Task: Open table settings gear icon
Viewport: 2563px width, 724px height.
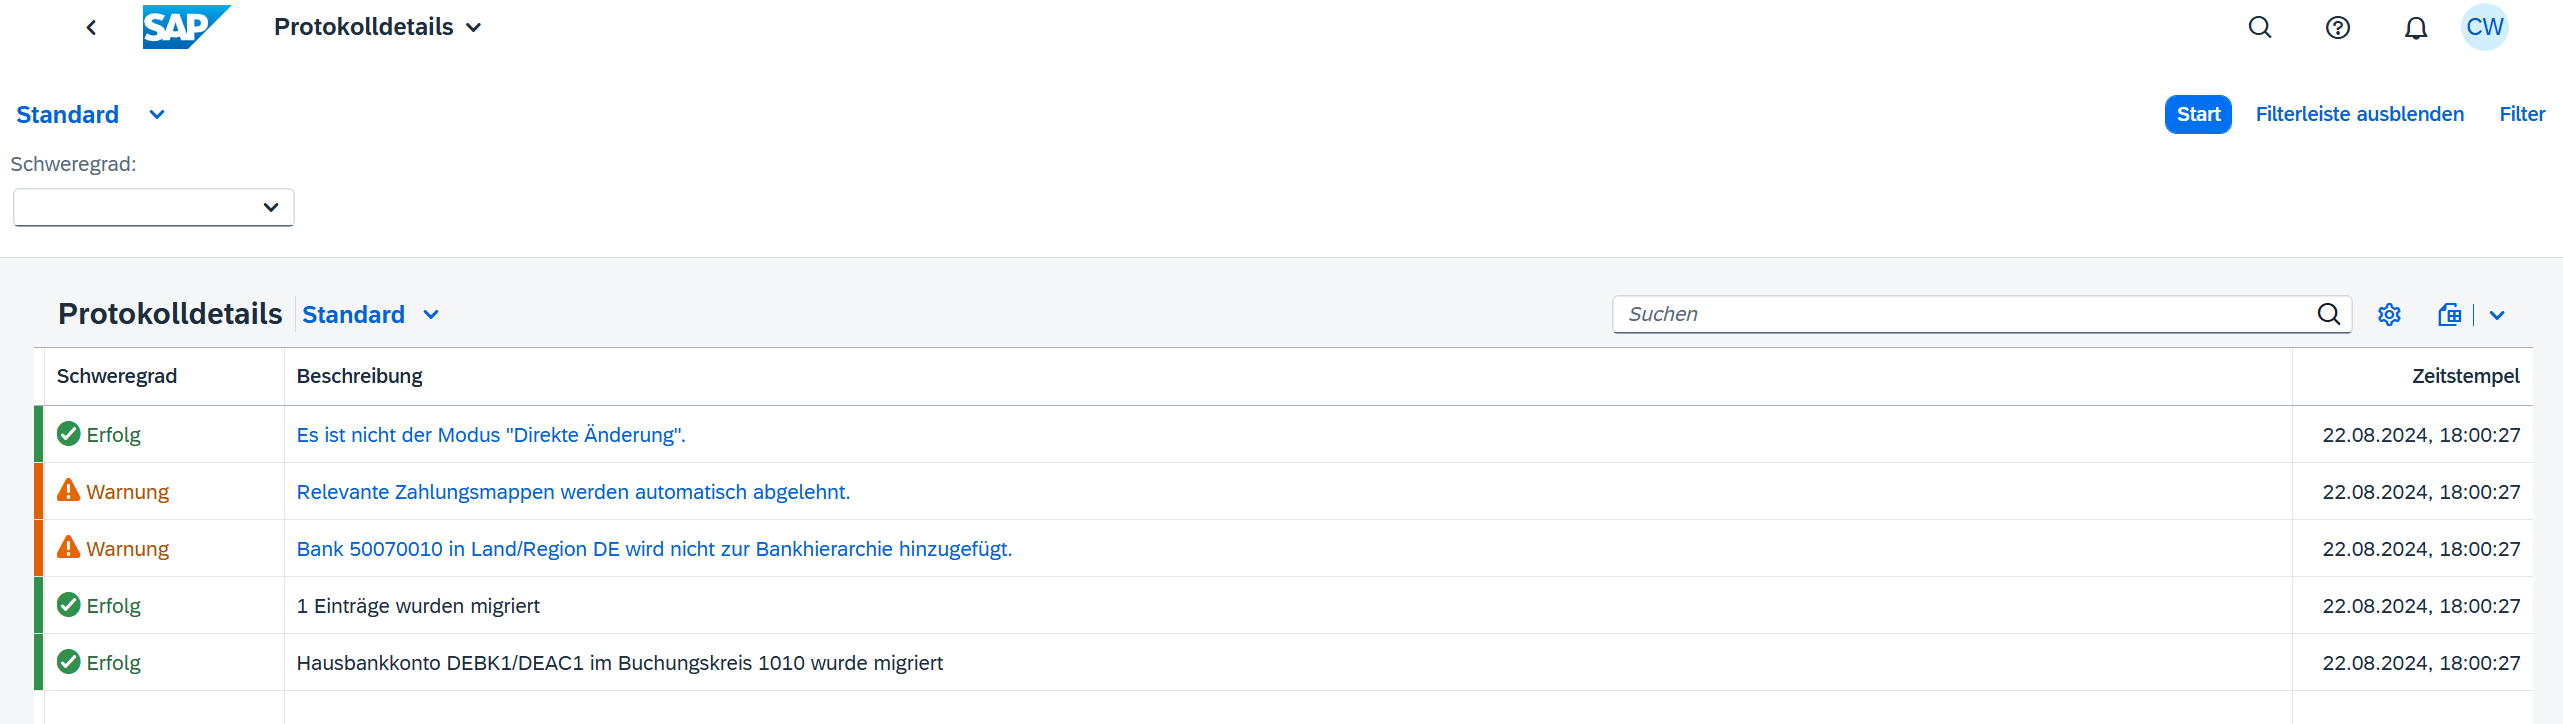Action: [x=2389, y=315]
